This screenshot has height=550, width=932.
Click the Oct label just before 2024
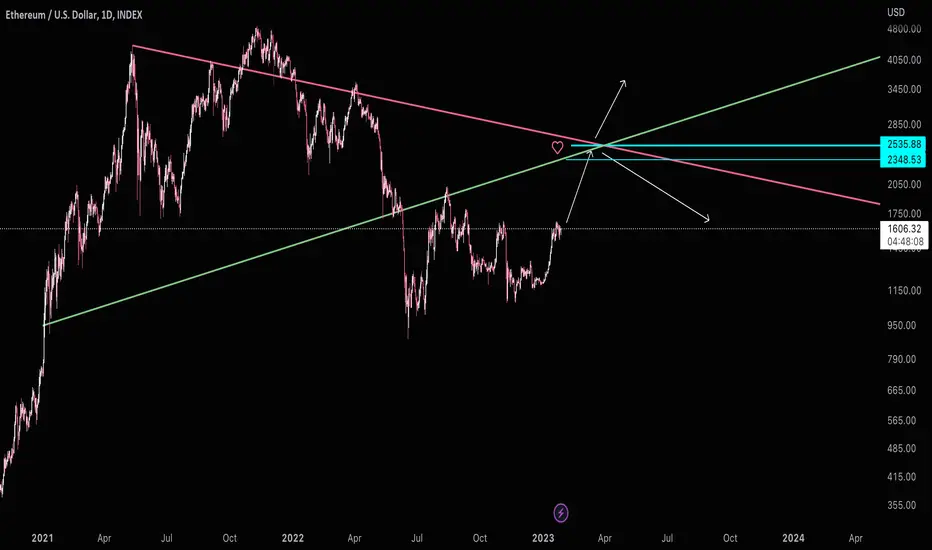click(730, 538)
